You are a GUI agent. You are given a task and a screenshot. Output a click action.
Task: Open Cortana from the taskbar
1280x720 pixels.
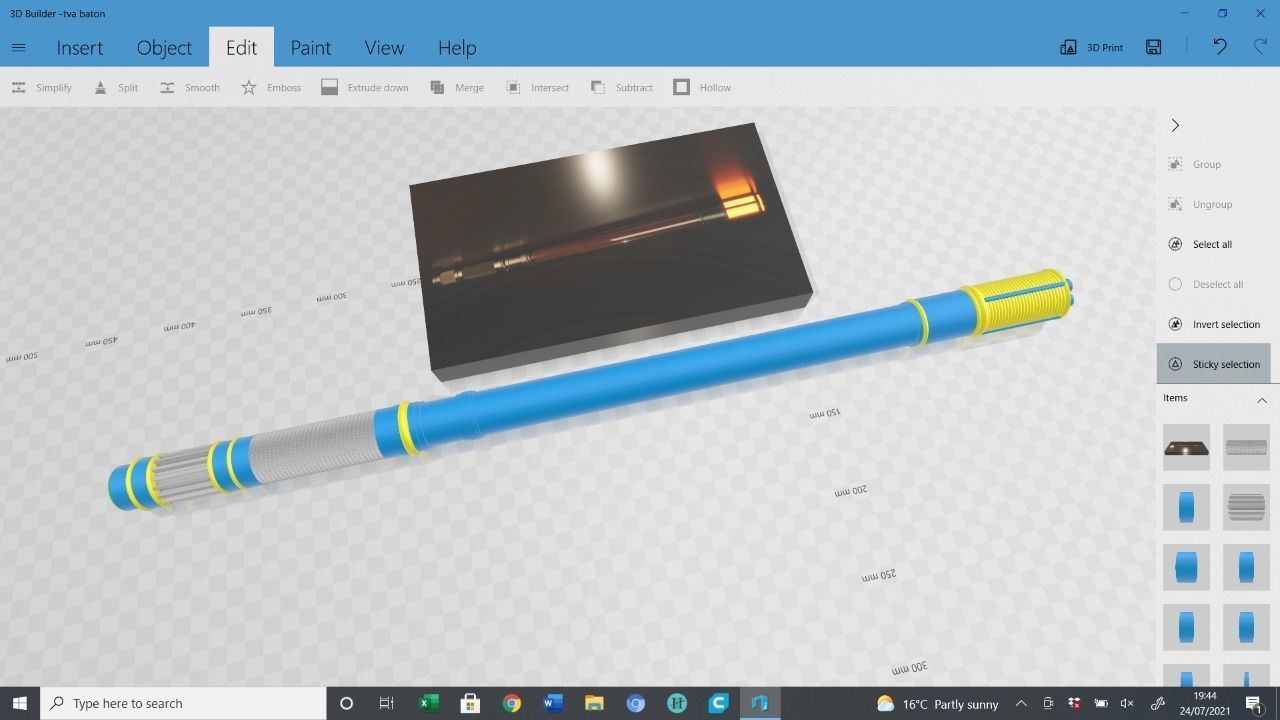point(346,703)
